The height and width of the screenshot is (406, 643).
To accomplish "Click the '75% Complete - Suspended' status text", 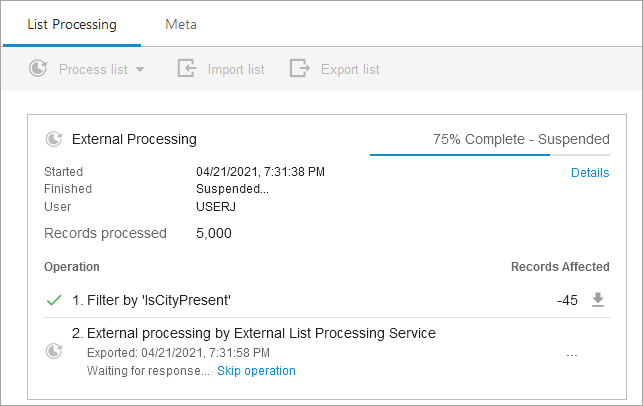I will [x=520, y=140].
